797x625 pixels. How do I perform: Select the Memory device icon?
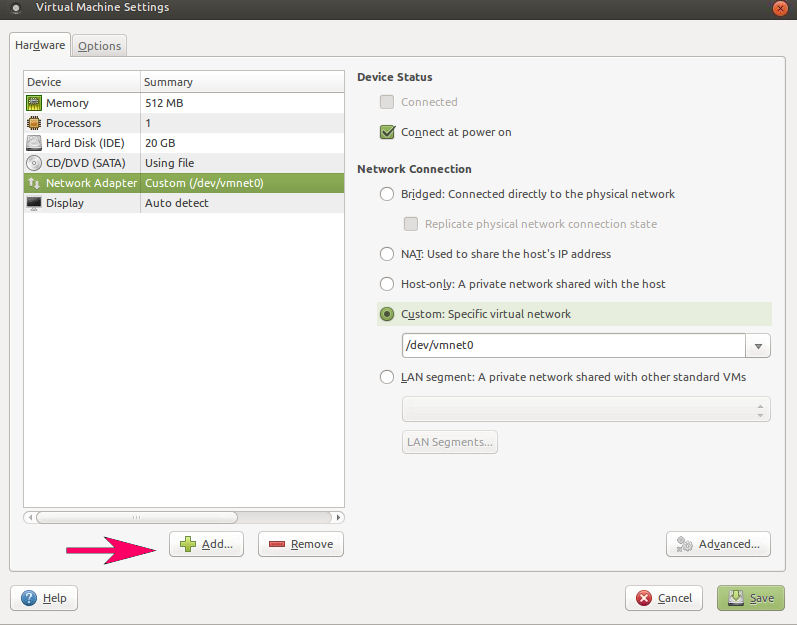click(x=34, y=103)
